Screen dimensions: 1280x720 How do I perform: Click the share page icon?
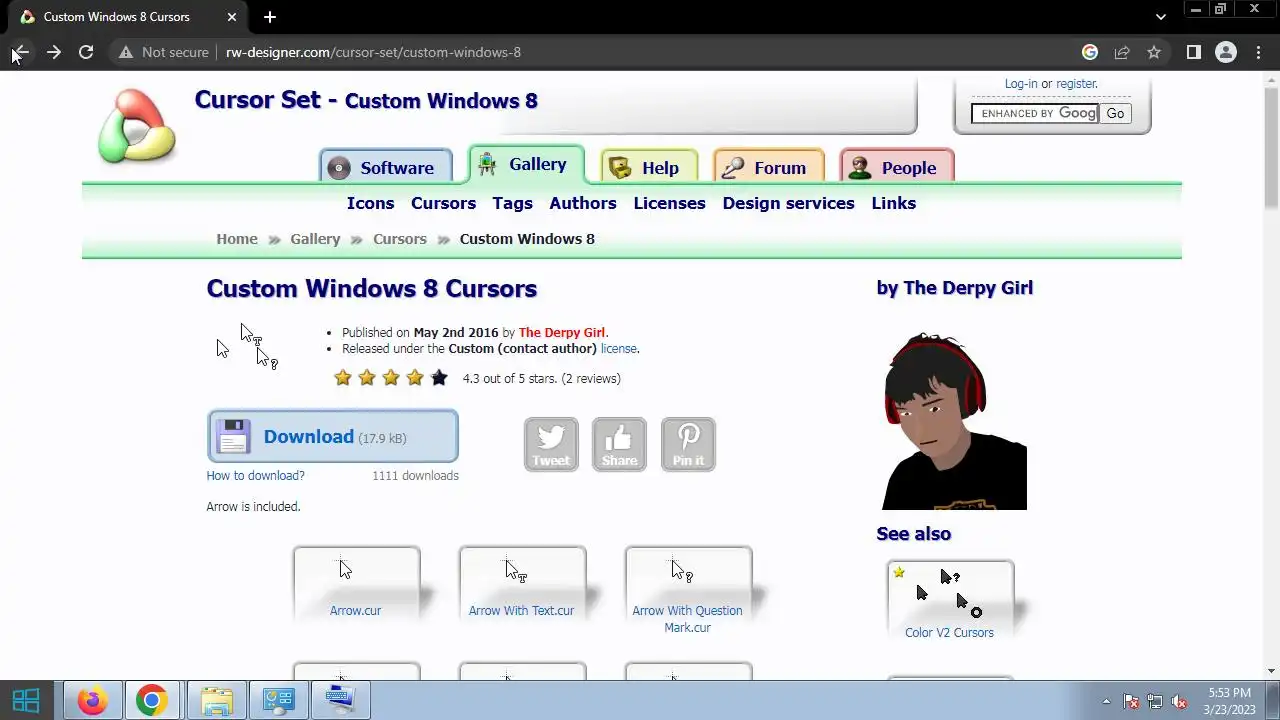click(x=1122, y=52)
